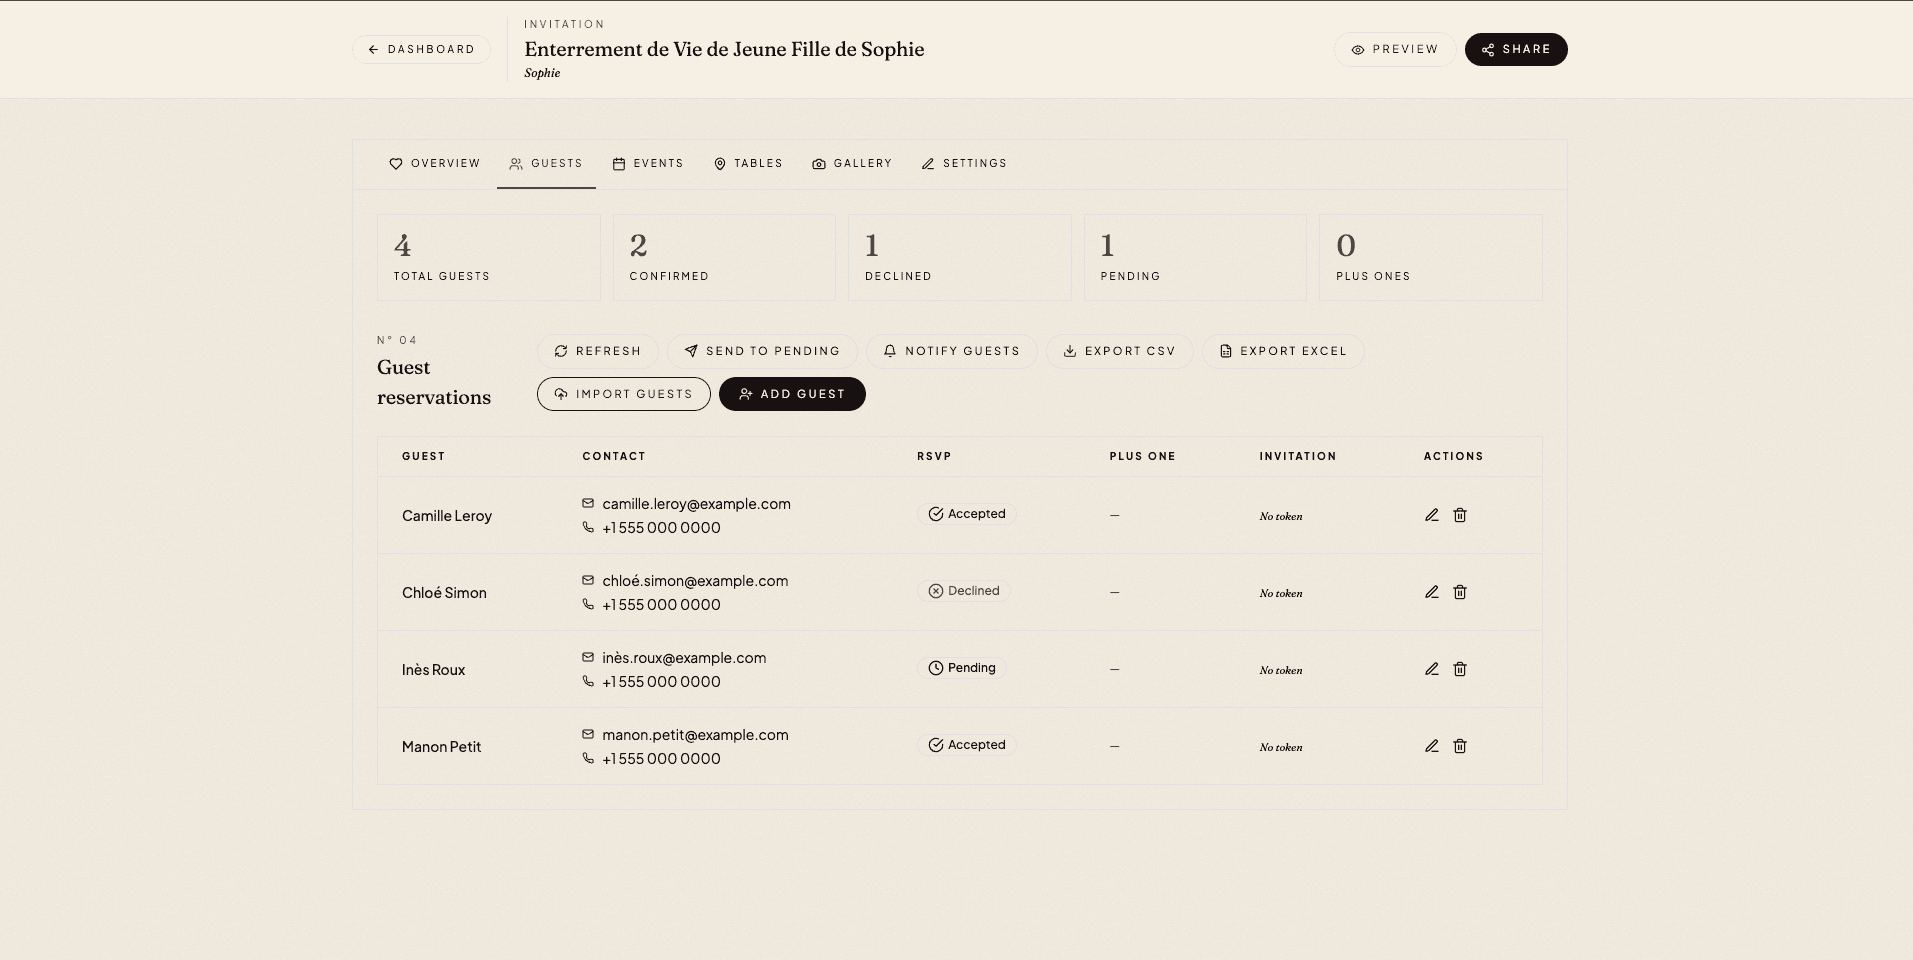Click email camille.leroy@example.com
Image resolution: width=1913 pixels, height=960 pixels.
(x=696, y=504)
